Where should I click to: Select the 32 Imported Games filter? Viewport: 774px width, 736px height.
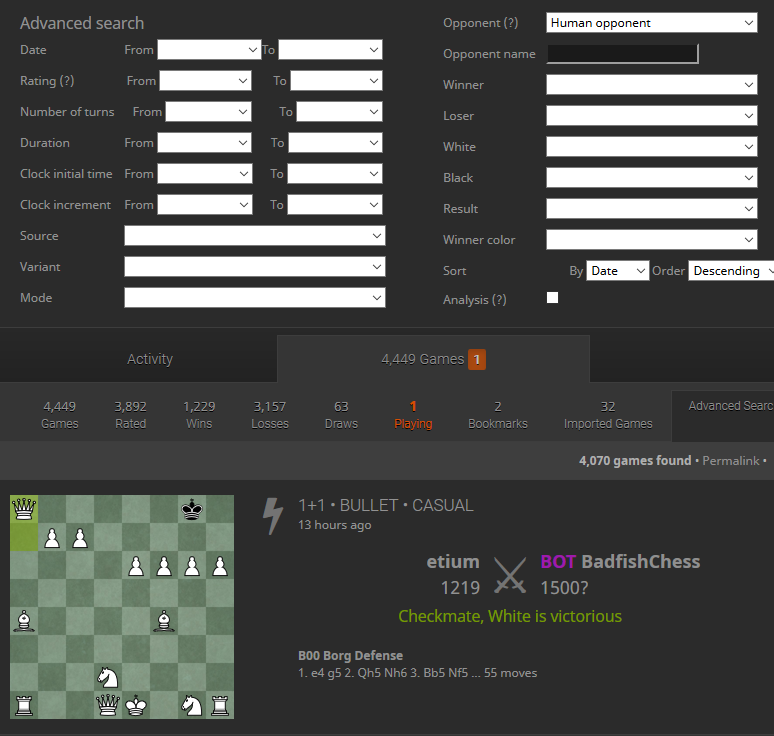[x=608, y=415]
